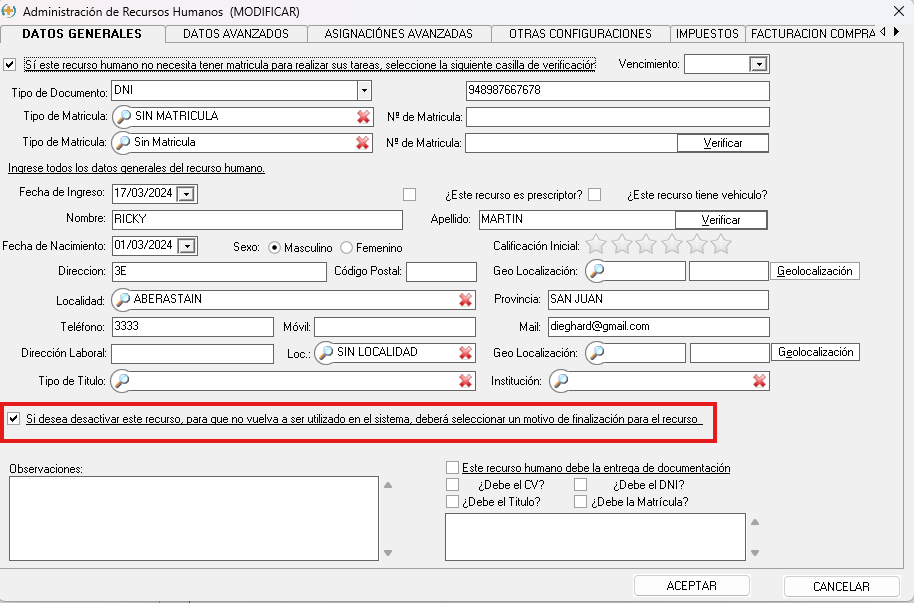Expand Tipo de Documento dropdown

click(363, 91)
